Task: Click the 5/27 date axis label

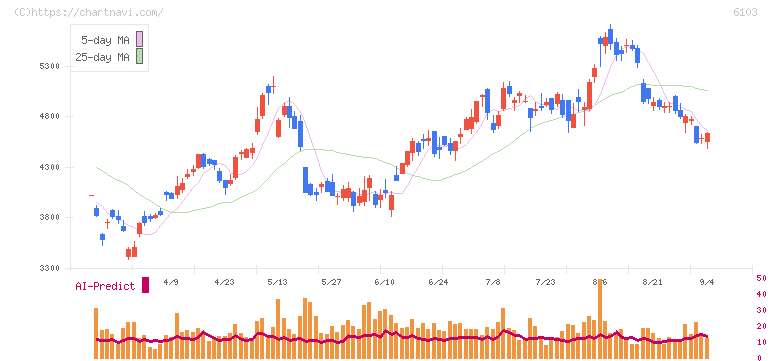Action: [331, 282]
